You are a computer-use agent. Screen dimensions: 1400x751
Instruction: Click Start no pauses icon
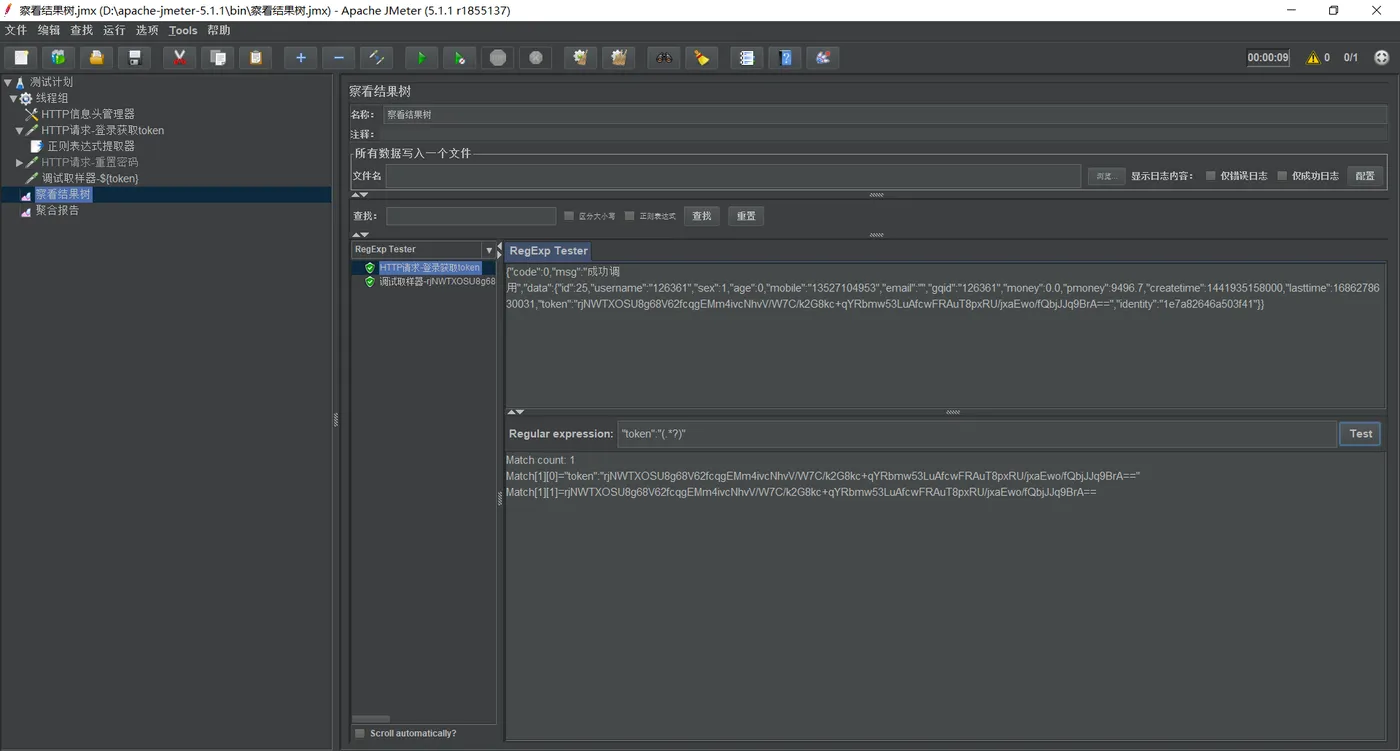point(459,58)
